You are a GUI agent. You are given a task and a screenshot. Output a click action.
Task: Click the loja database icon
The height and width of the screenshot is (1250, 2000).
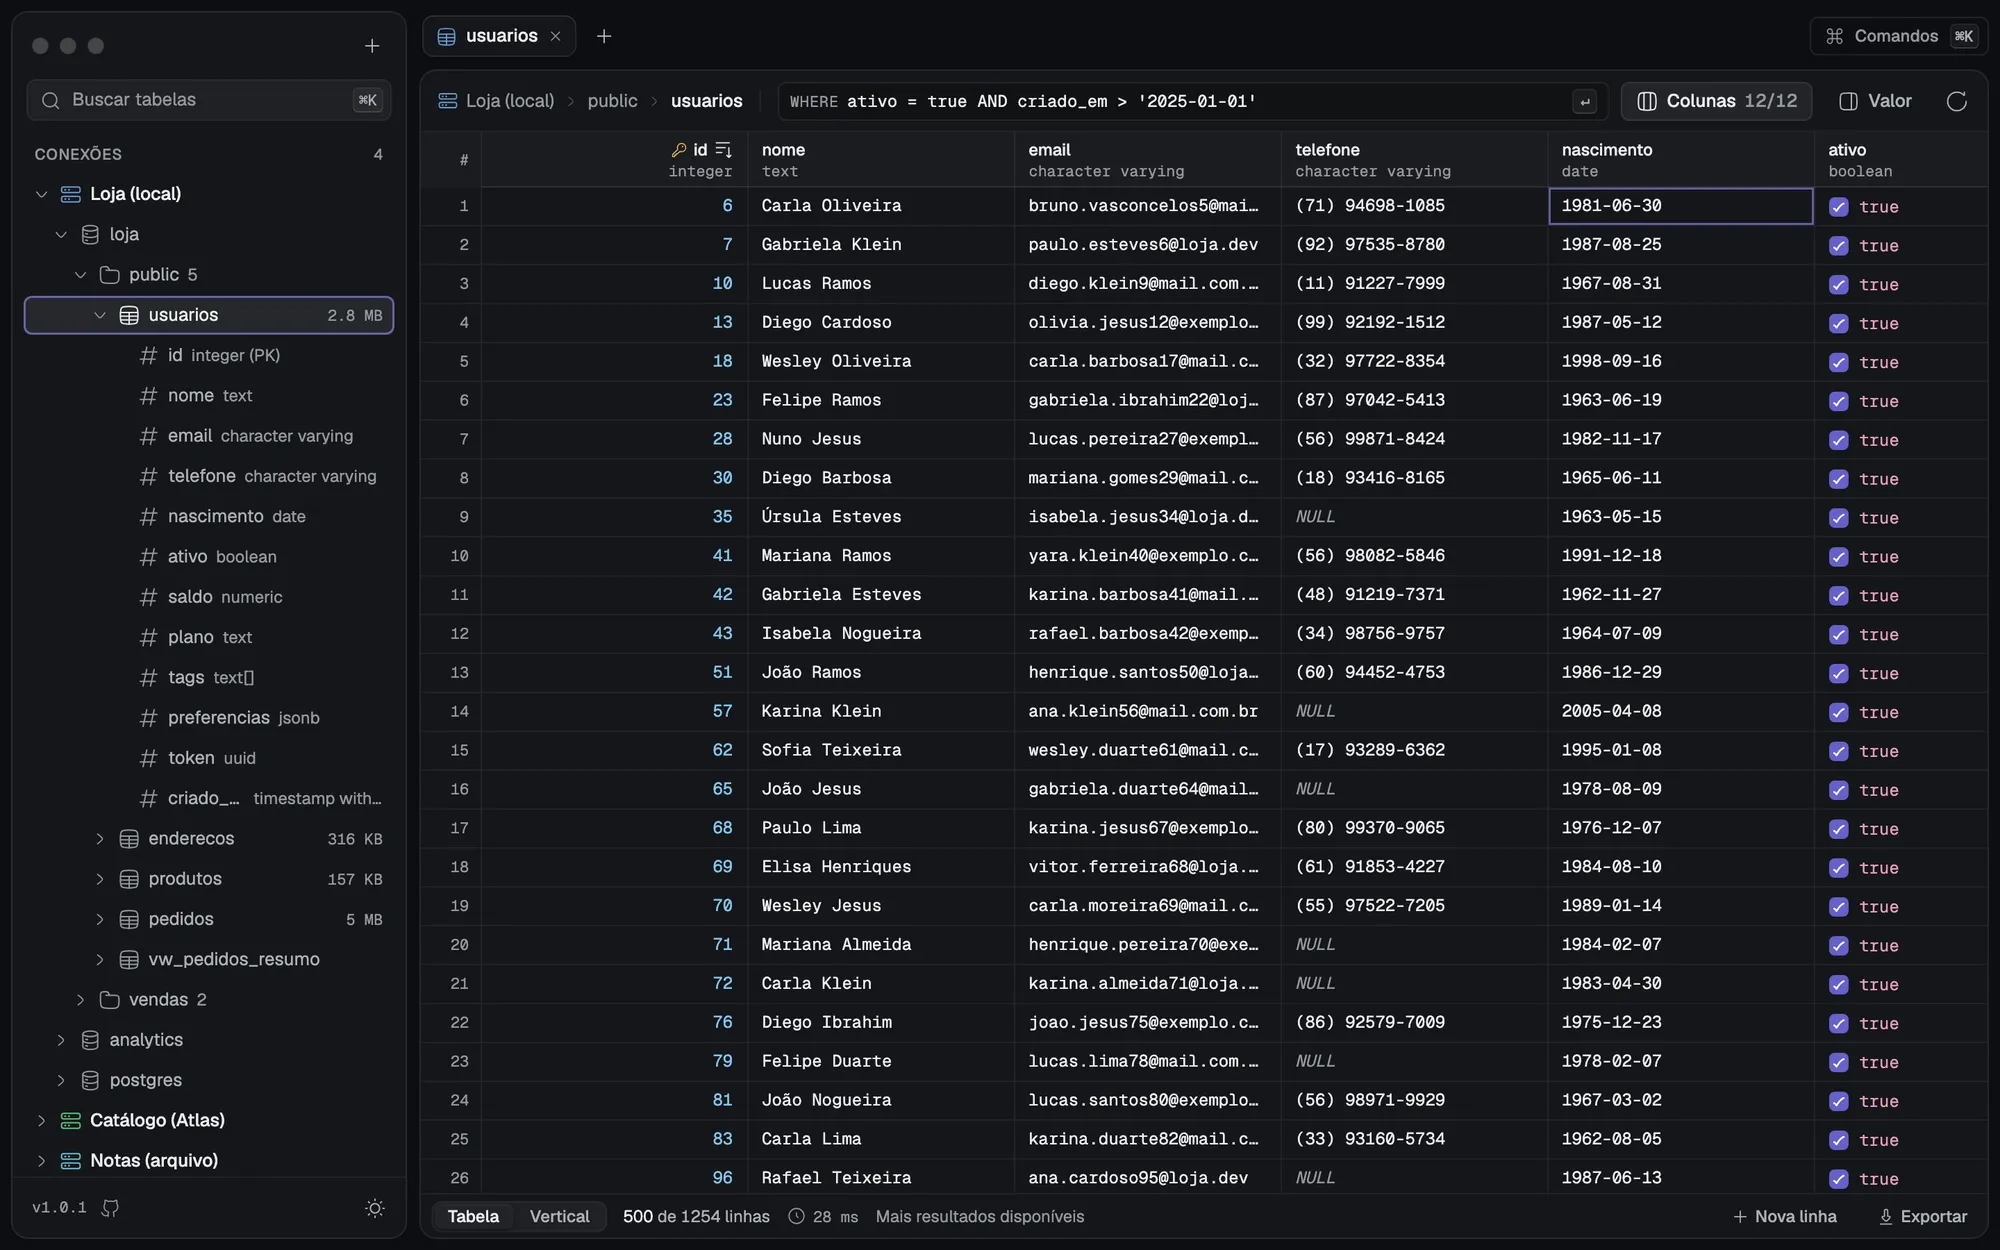coord(90,234)
